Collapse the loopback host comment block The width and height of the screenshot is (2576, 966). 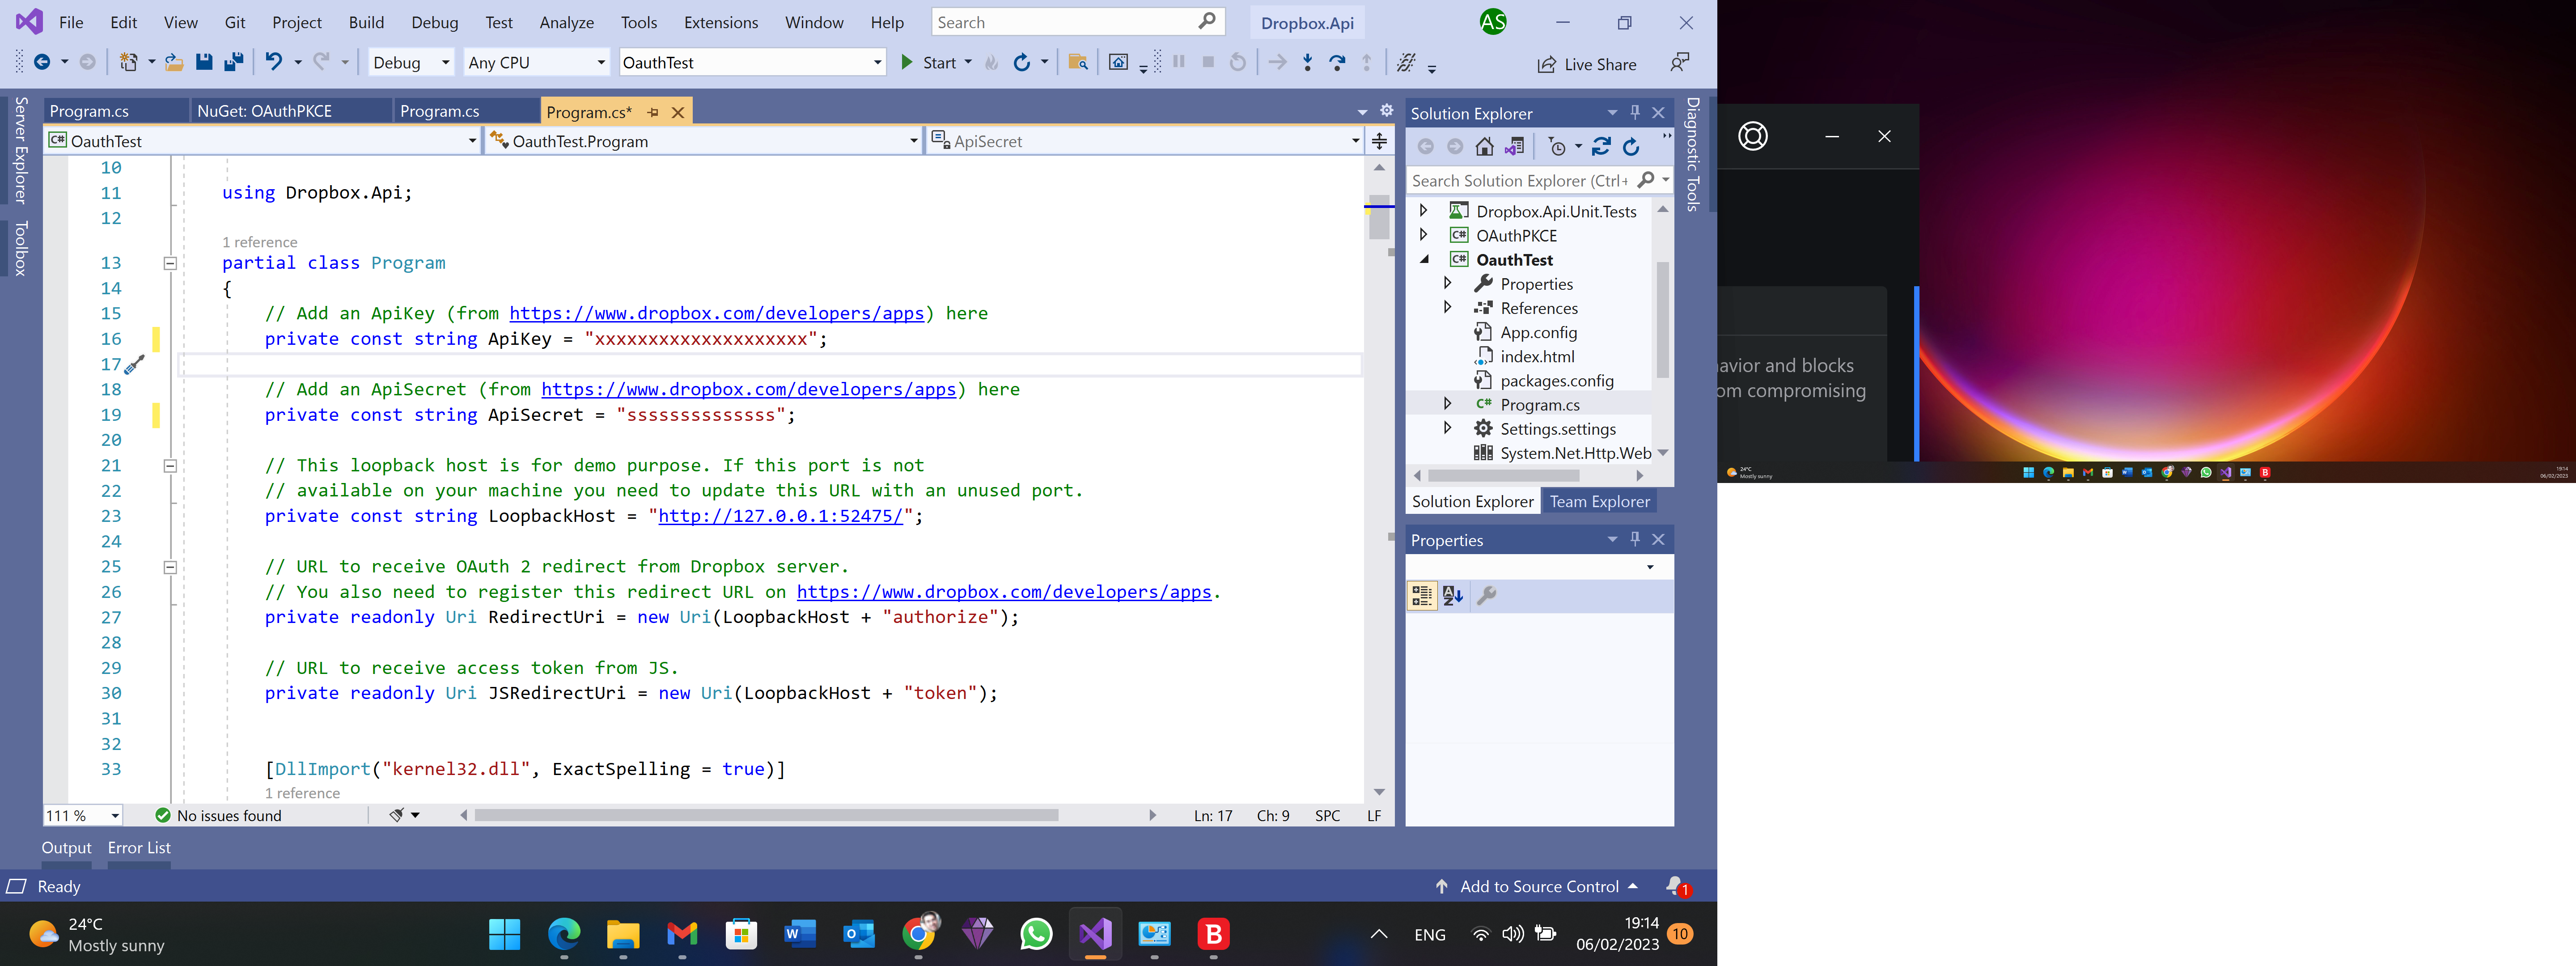[x=170, y=466]
